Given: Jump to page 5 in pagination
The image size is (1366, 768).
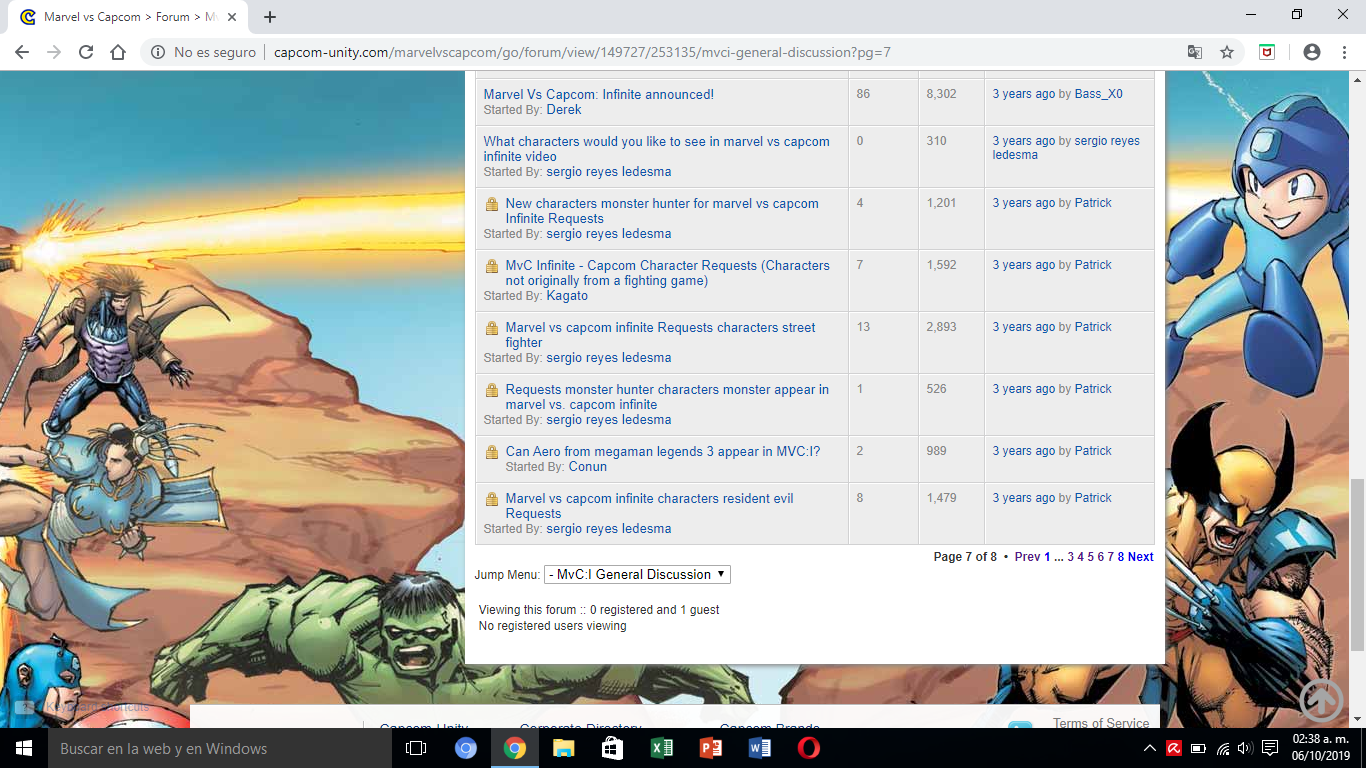Looking at the screenshot, I should click(1091, 557).
